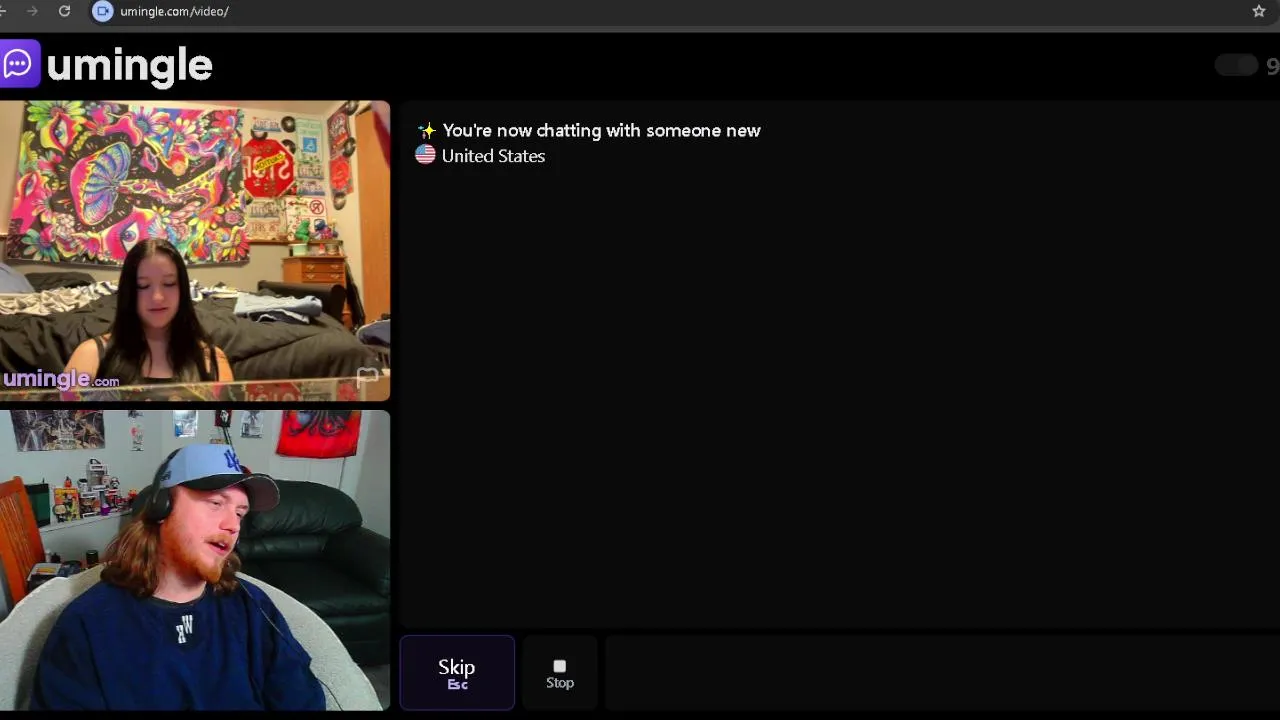
Task: Select the "United States" country text
Action: click(493, 156)
